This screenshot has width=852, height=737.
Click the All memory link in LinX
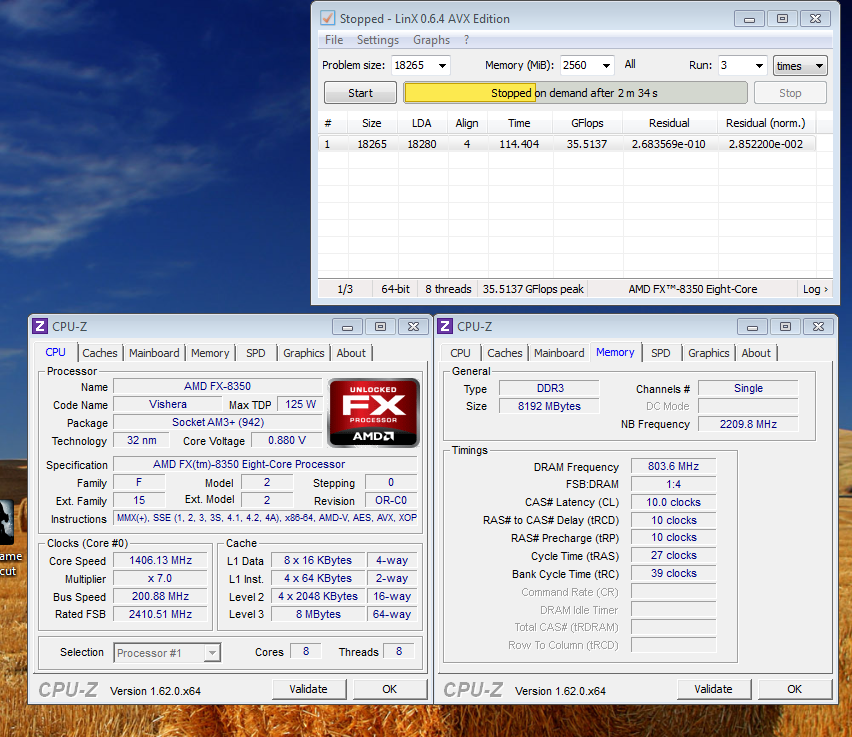pos(630,64)
